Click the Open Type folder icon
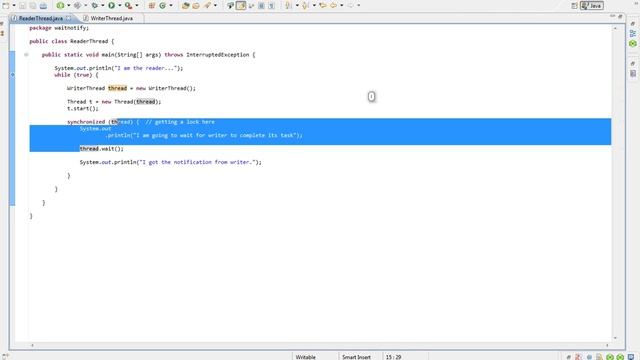The width and height of the screenshot is (640, 360). pos(186,5)
